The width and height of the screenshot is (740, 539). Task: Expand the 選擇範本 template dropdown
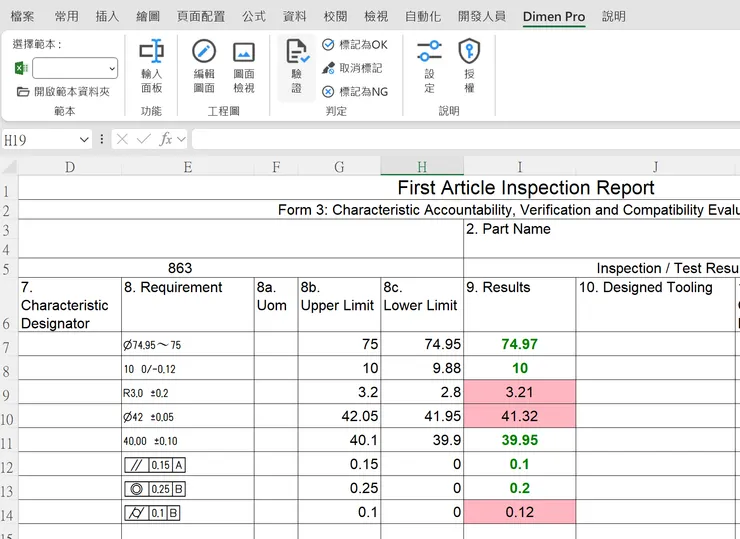coord(110,68)
